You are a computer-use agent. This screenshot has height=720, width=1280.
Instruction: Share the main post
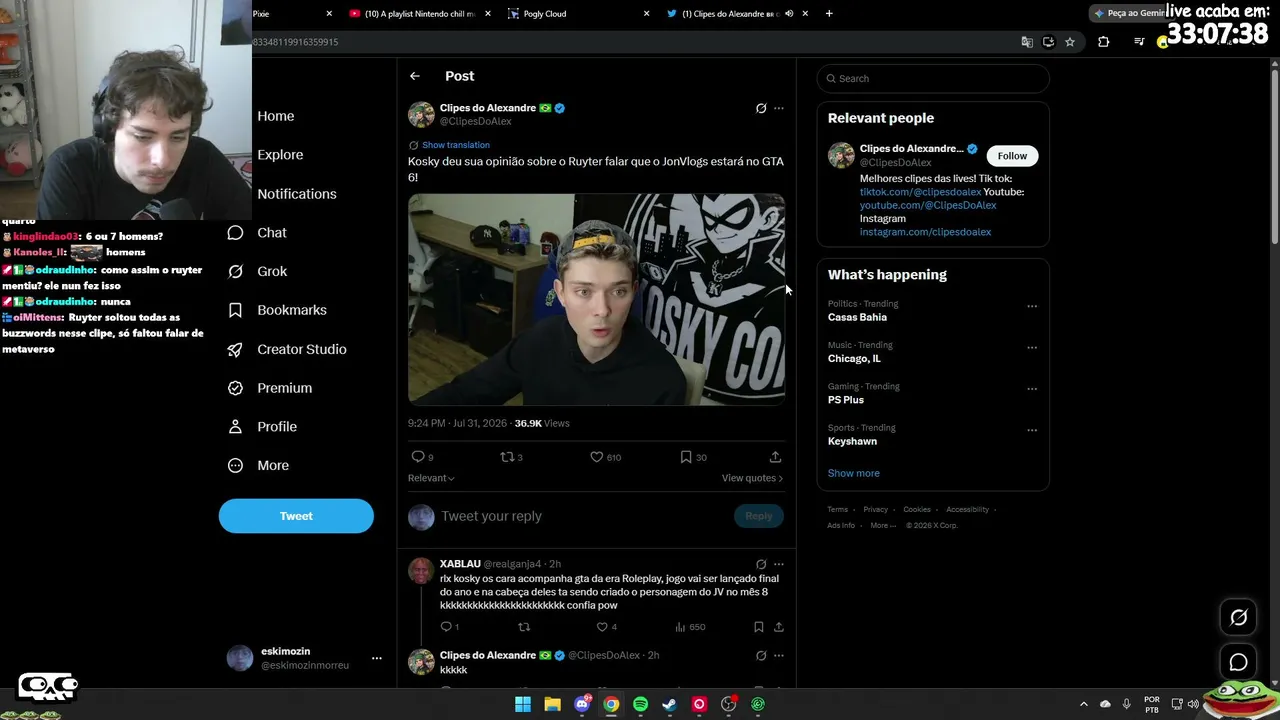[x=775, y=457]
